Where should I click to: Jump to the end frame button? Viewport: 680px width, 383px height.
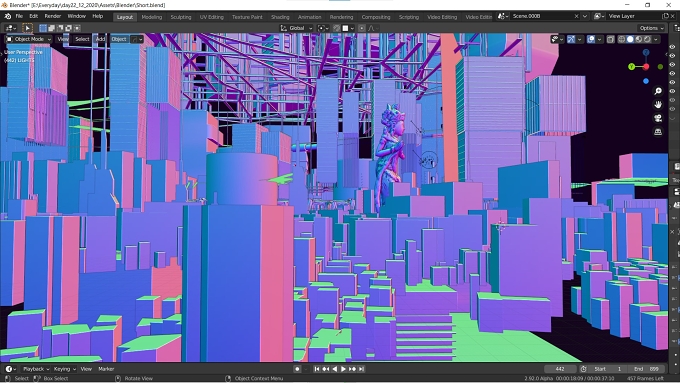point(361,369)
